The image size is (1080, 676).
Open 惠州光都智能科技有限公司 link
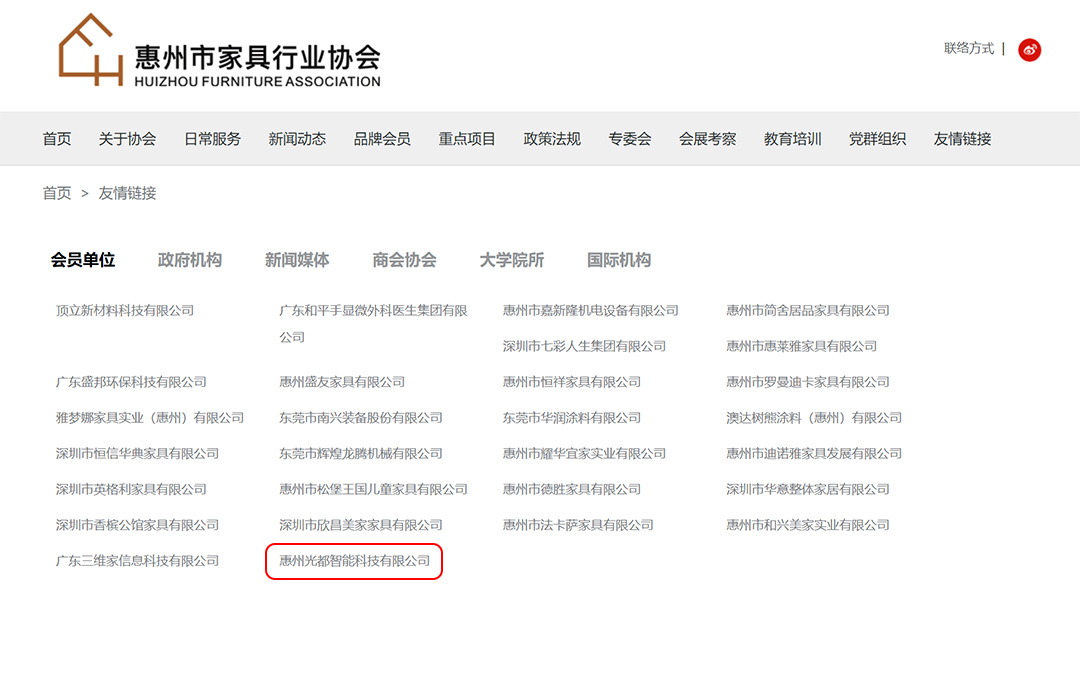coord(354,561)
